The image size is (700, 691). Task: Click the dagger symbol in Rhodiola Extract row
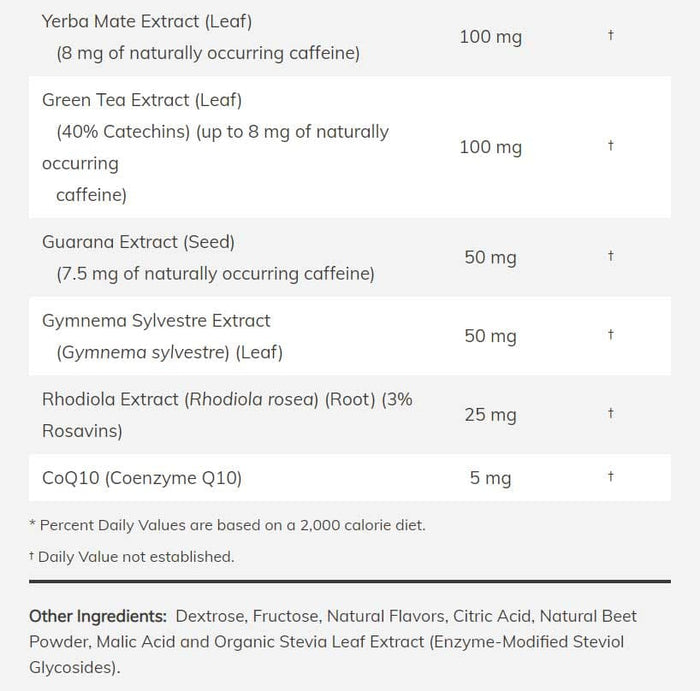(610, 414)
